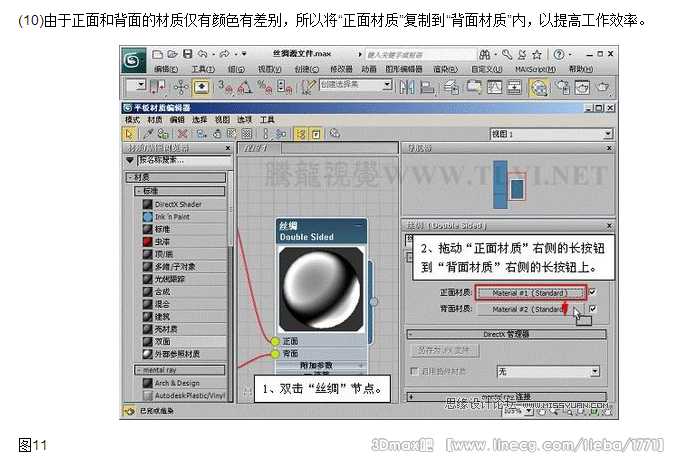
Task: Collapse the 标准 group header
Action: pos(180,191)
